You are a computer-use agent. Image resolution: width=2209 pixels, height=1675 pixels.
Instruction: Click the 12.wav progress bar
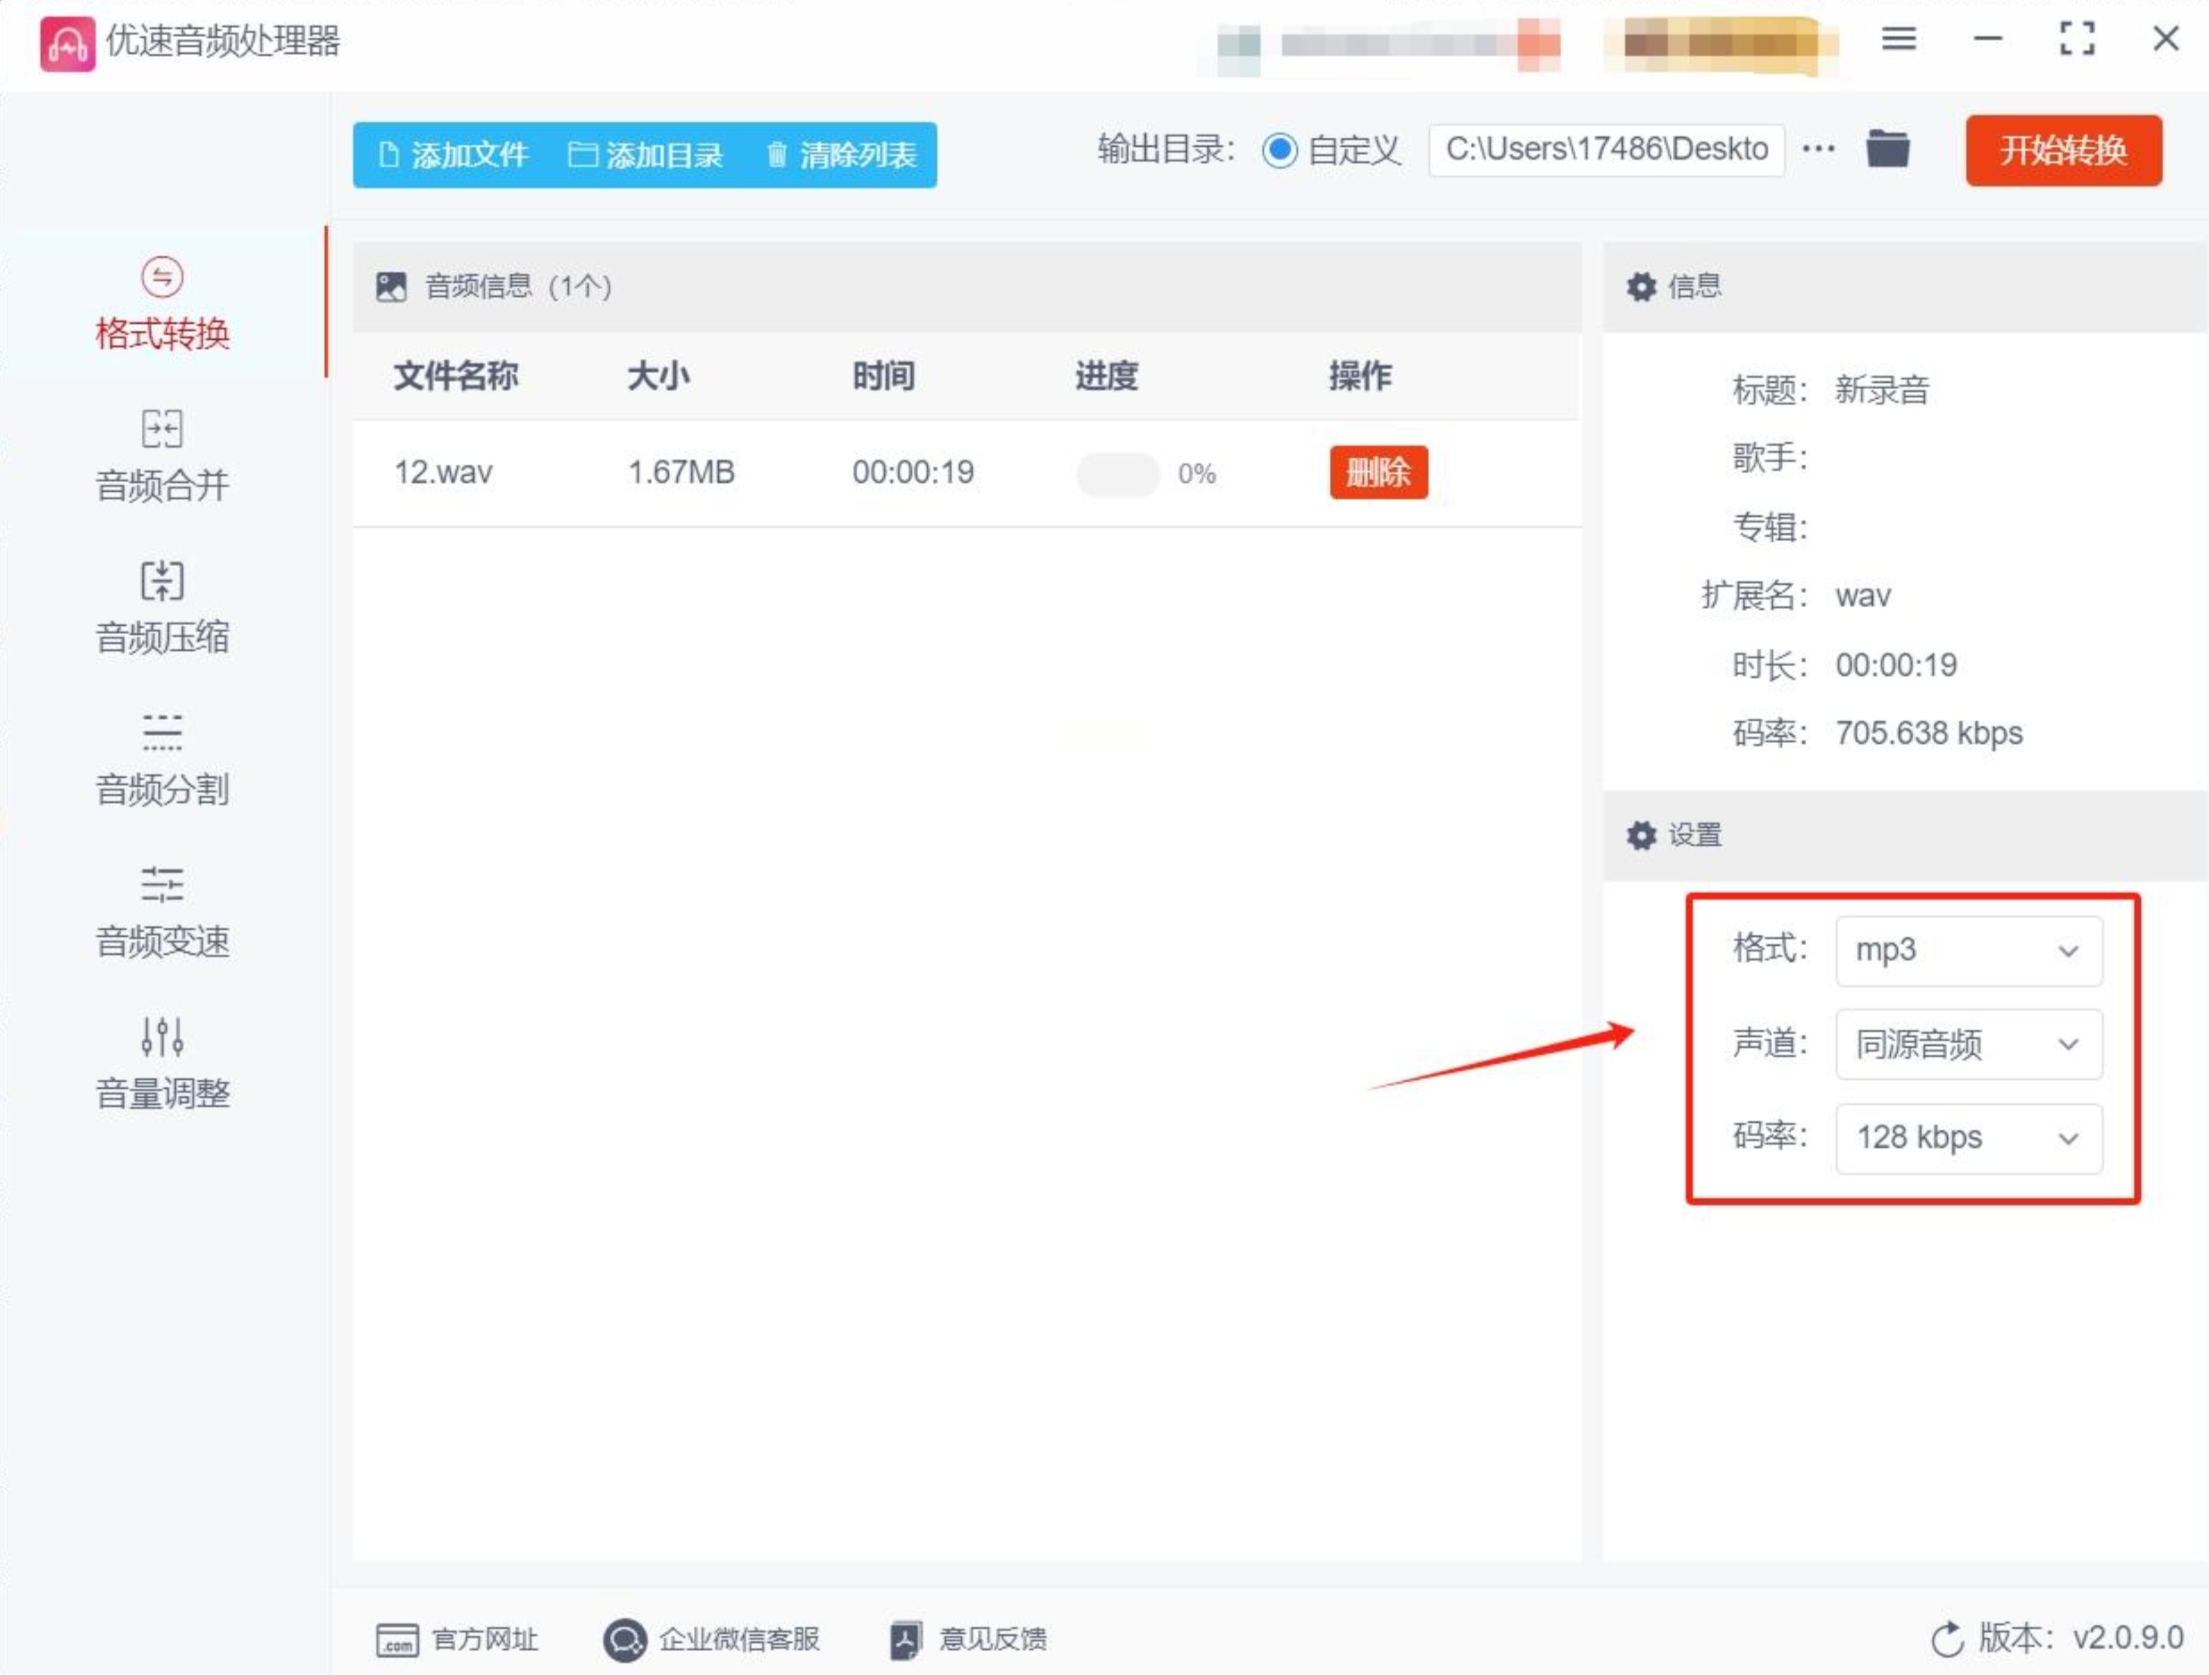[1117, 474]
